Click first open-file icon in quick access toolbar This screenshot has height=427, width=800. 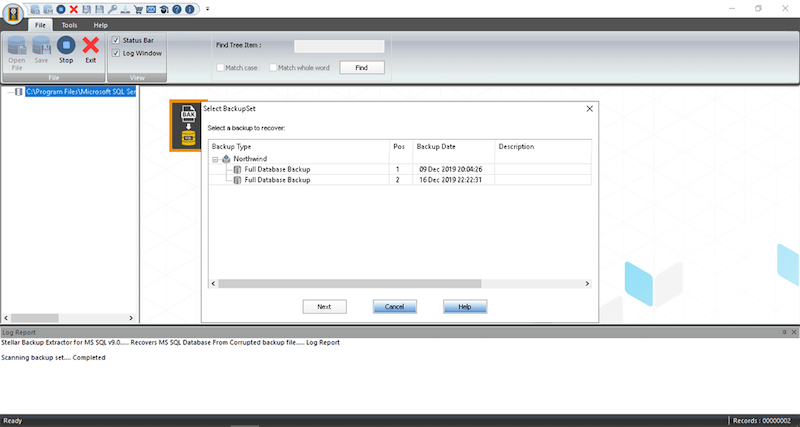(x=35, y=9)
